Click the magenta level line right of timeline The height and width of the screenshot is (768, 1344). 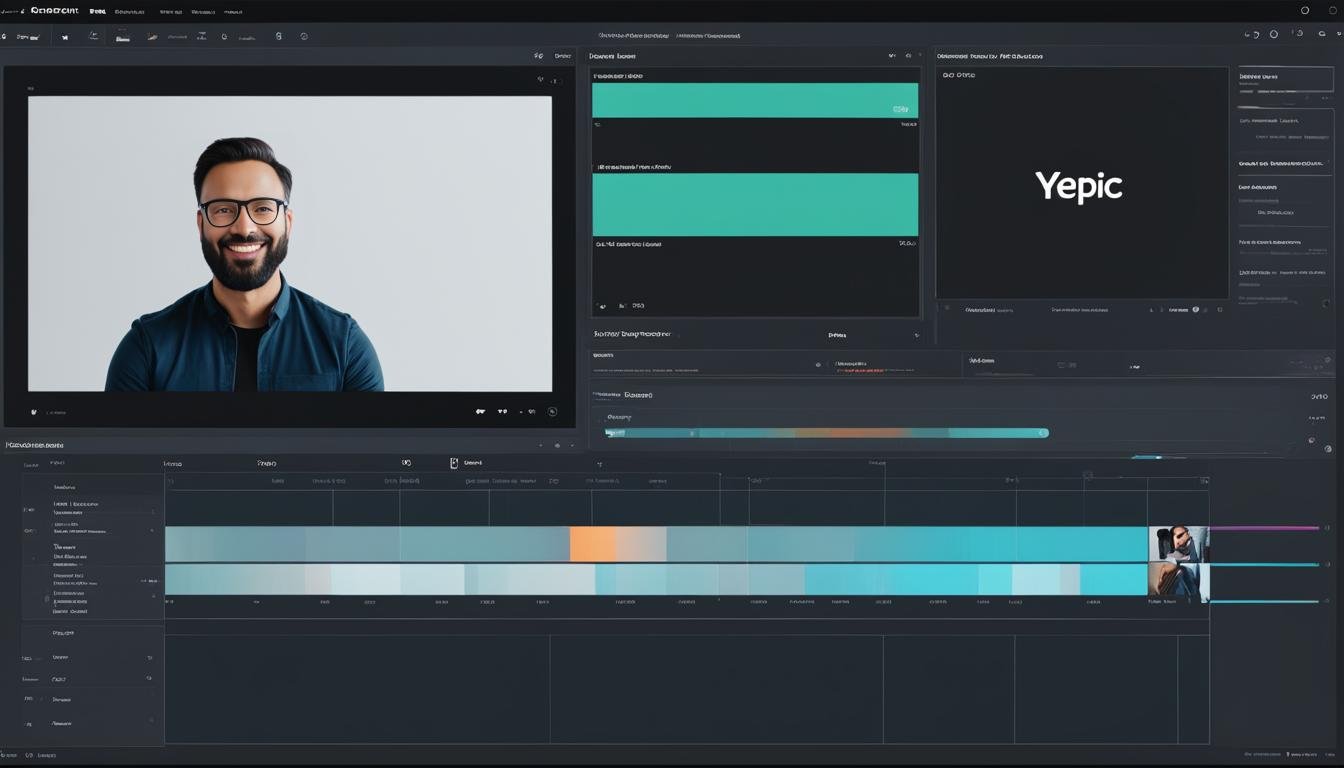(x=1265, y=528)
